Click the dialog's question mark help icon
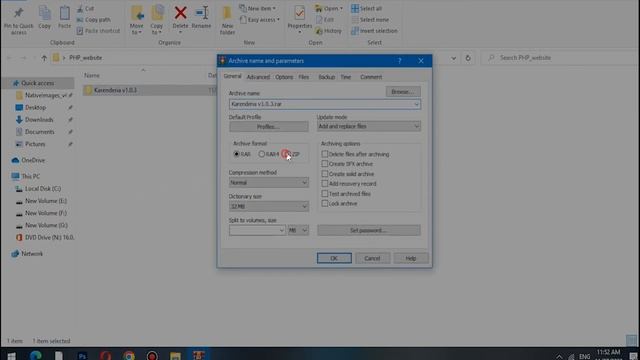The height and width of the screenshot is (360, 640). coord(400,61)
